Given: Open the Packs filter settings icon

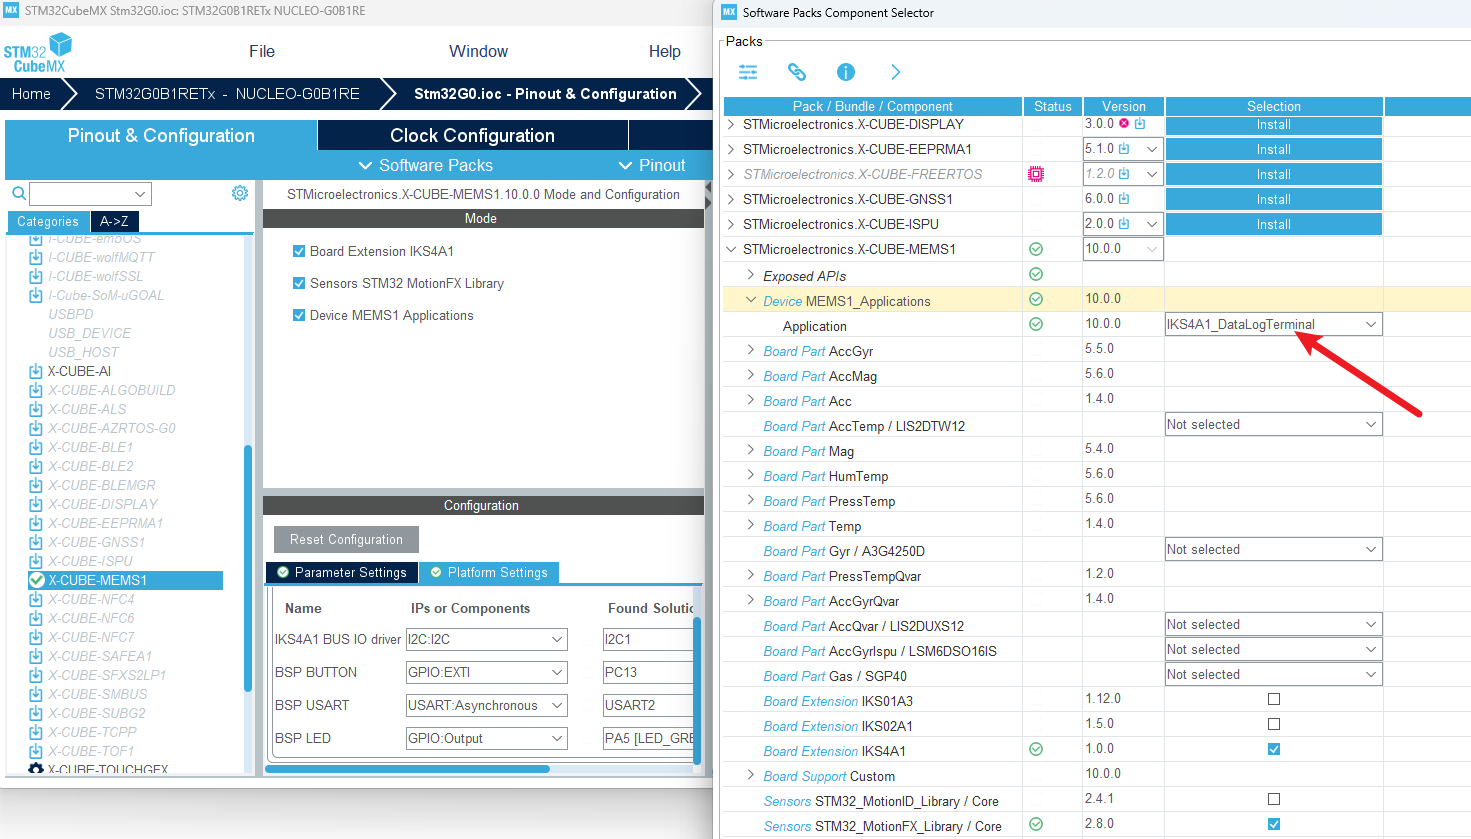Looking at the screenshot, I should (x=748, y=72).
